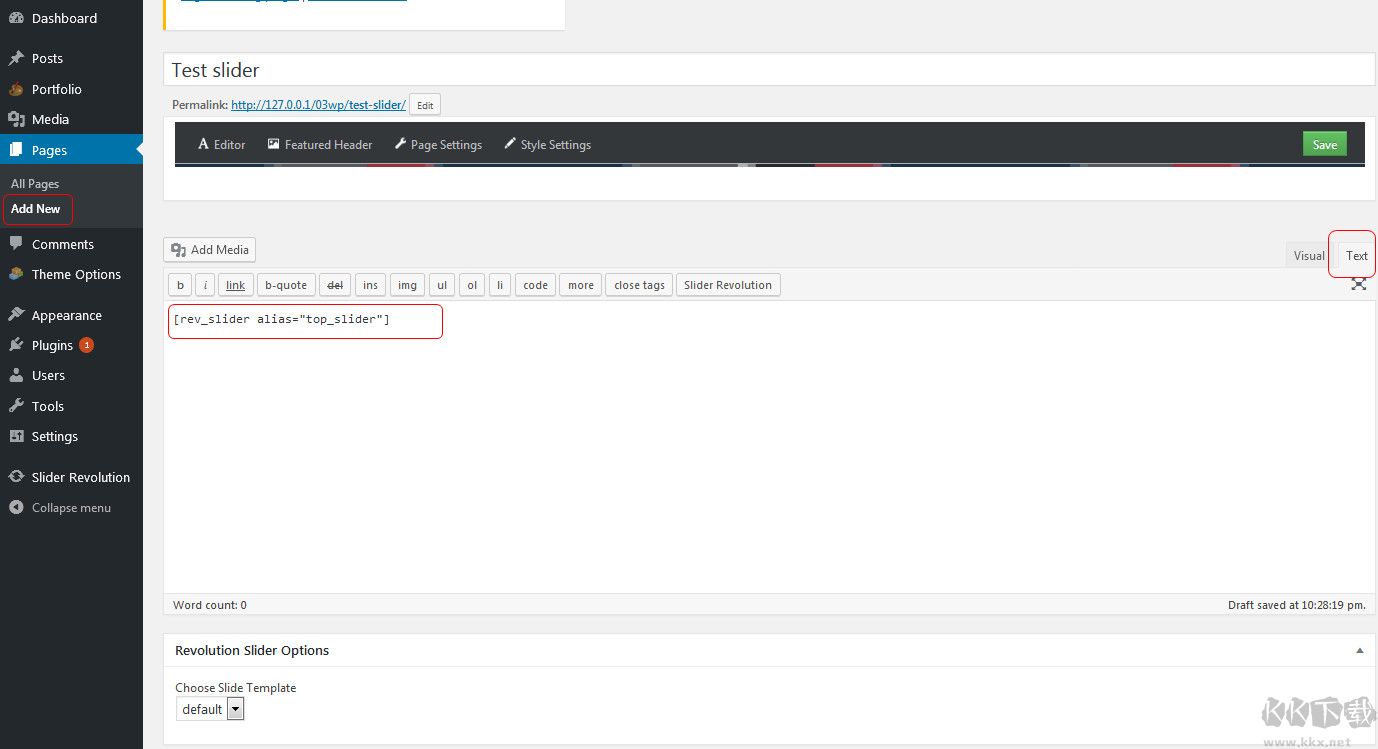Toggle fullscreen distraction-free writing icon

pos(1359,284)
